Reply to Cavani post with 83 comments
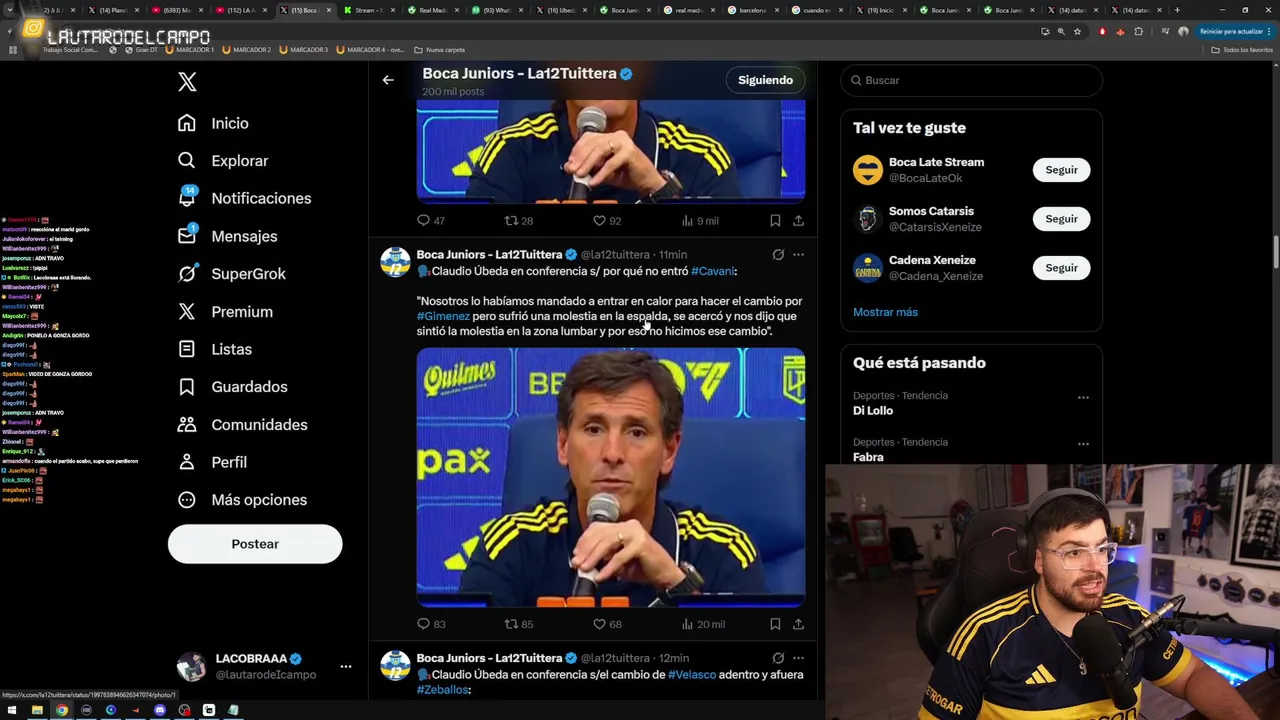The width and height of the screenshot is (1280, 720). pos(431,624)
